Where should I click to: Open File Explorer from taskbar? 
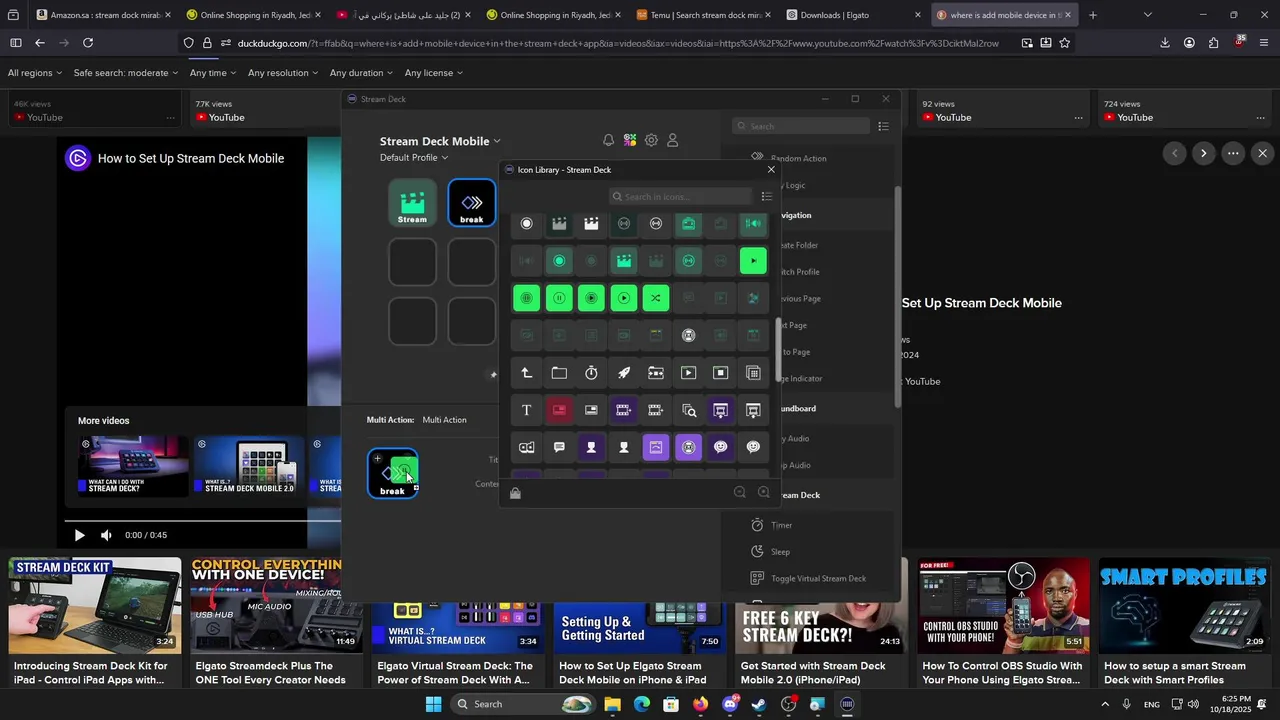[612, 704]
